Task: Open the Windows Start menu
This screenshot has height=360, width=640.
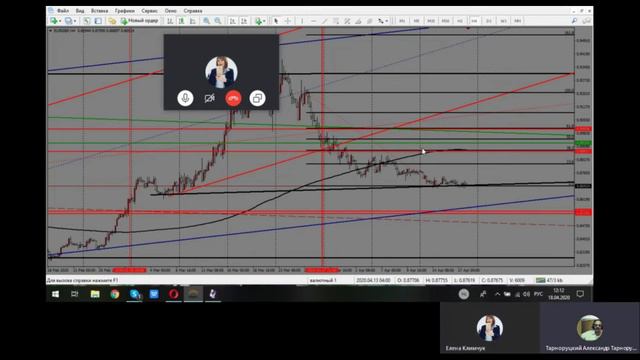Action: (56, 294)
